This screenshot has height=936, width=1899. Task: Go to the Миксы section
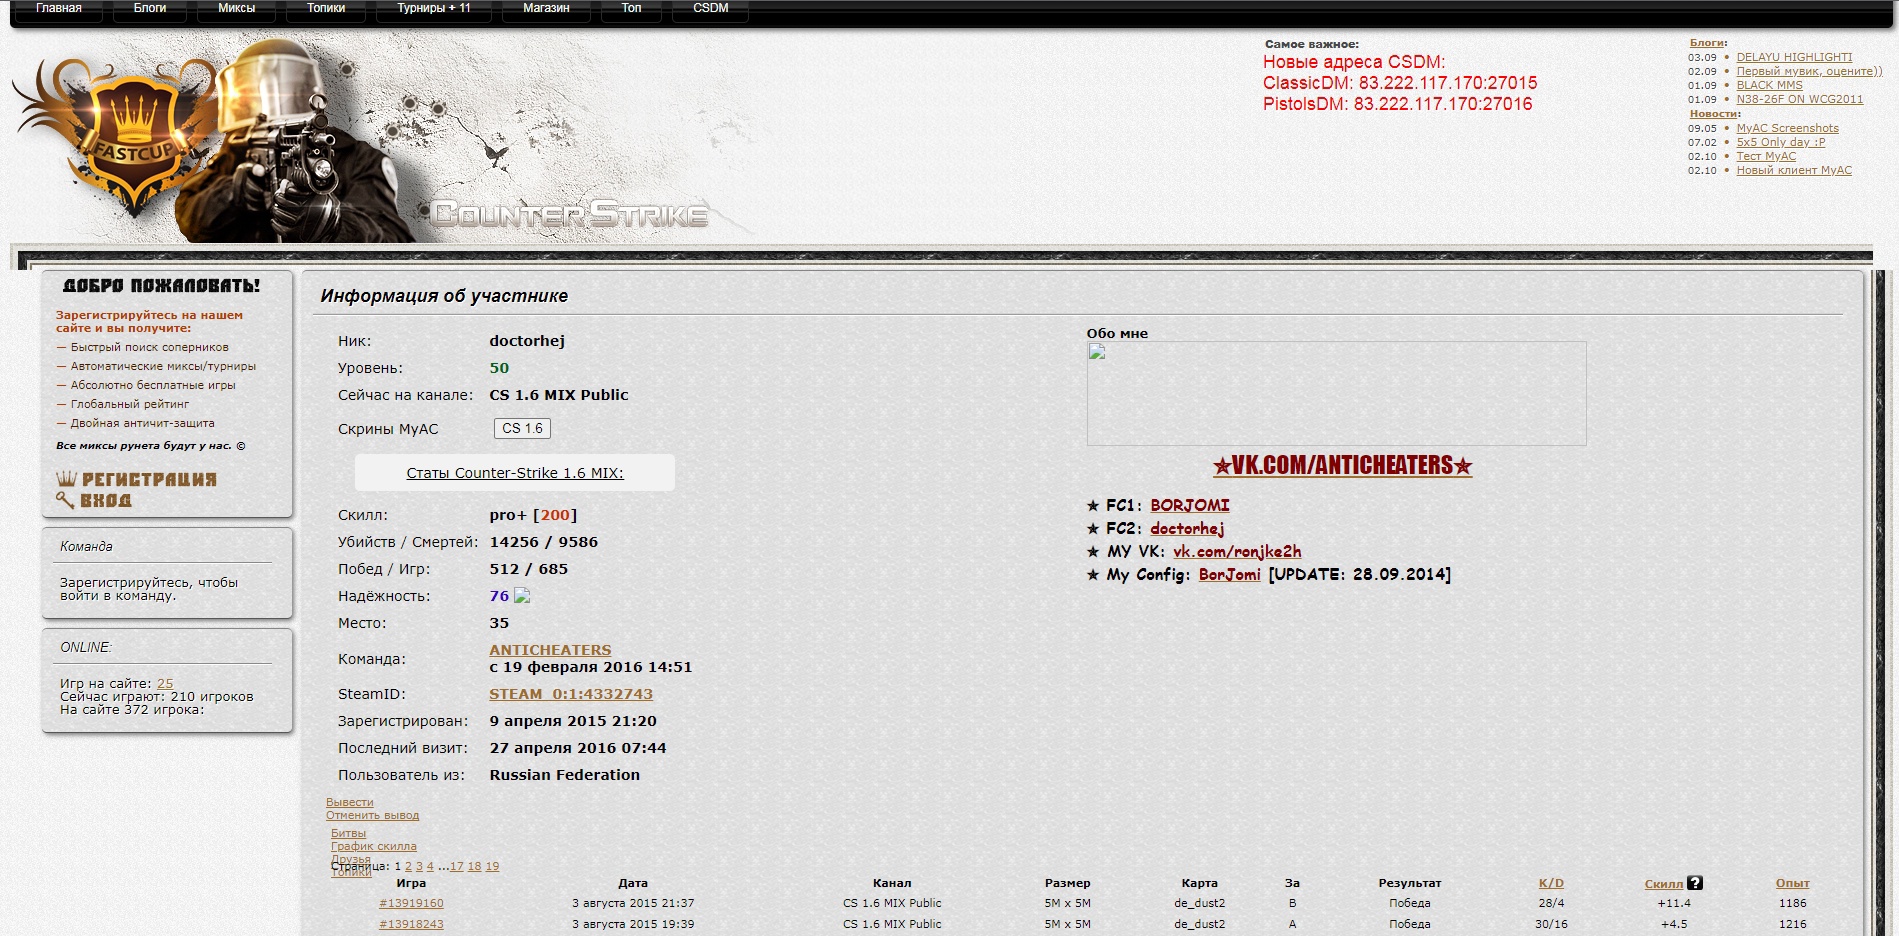[x=237, y=8]
